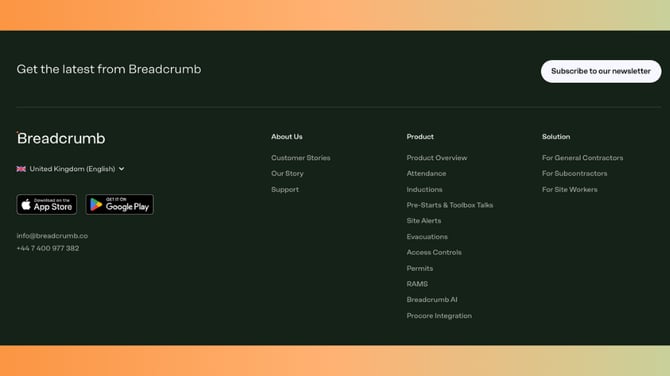The height and width of the screenshot is (376, 670).
Task: Click the About Us column heading
Action: tap(287, 137)
